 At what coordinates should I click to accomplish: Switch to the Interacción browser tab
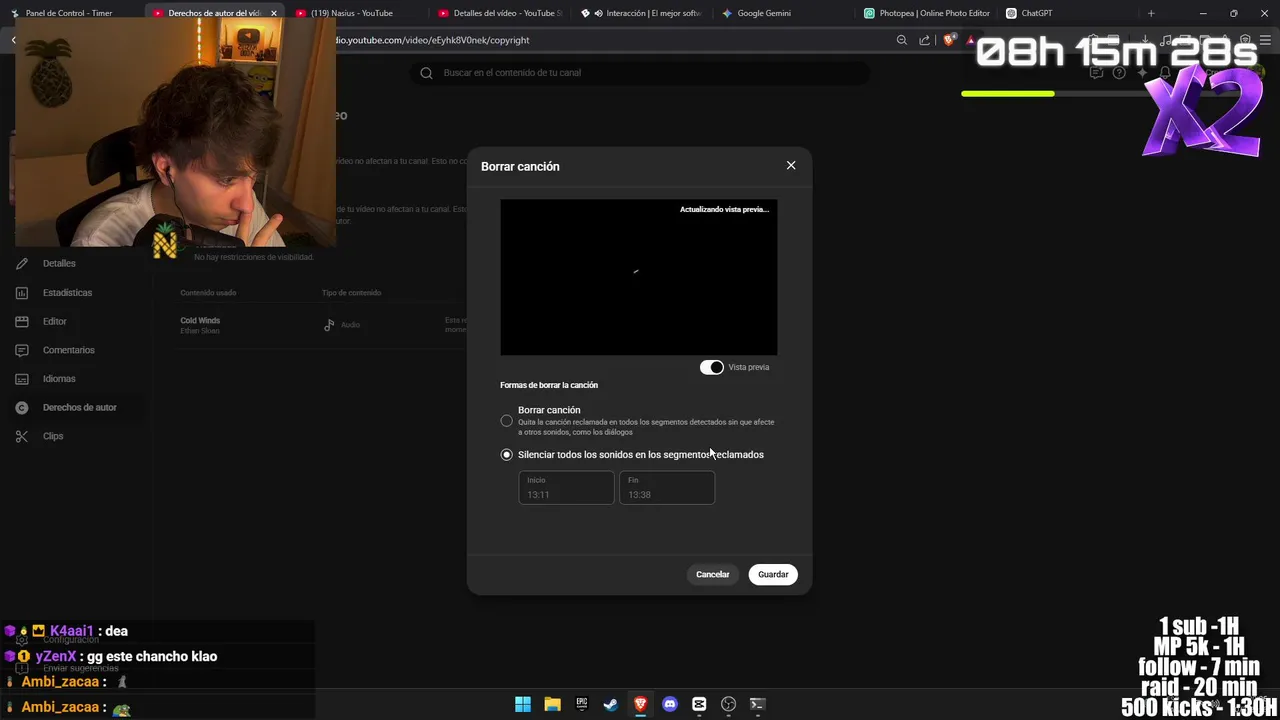[x=642, y=13]
